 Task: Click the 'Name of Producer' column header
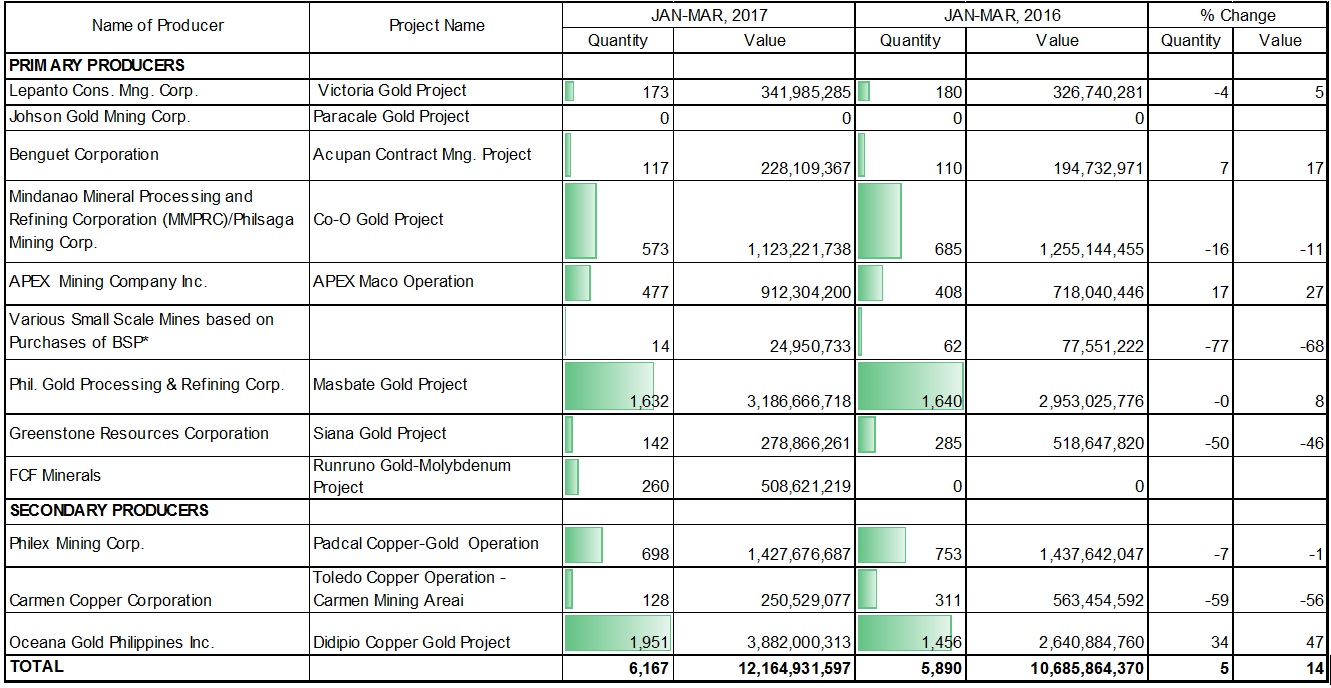(x=158, y=26)
